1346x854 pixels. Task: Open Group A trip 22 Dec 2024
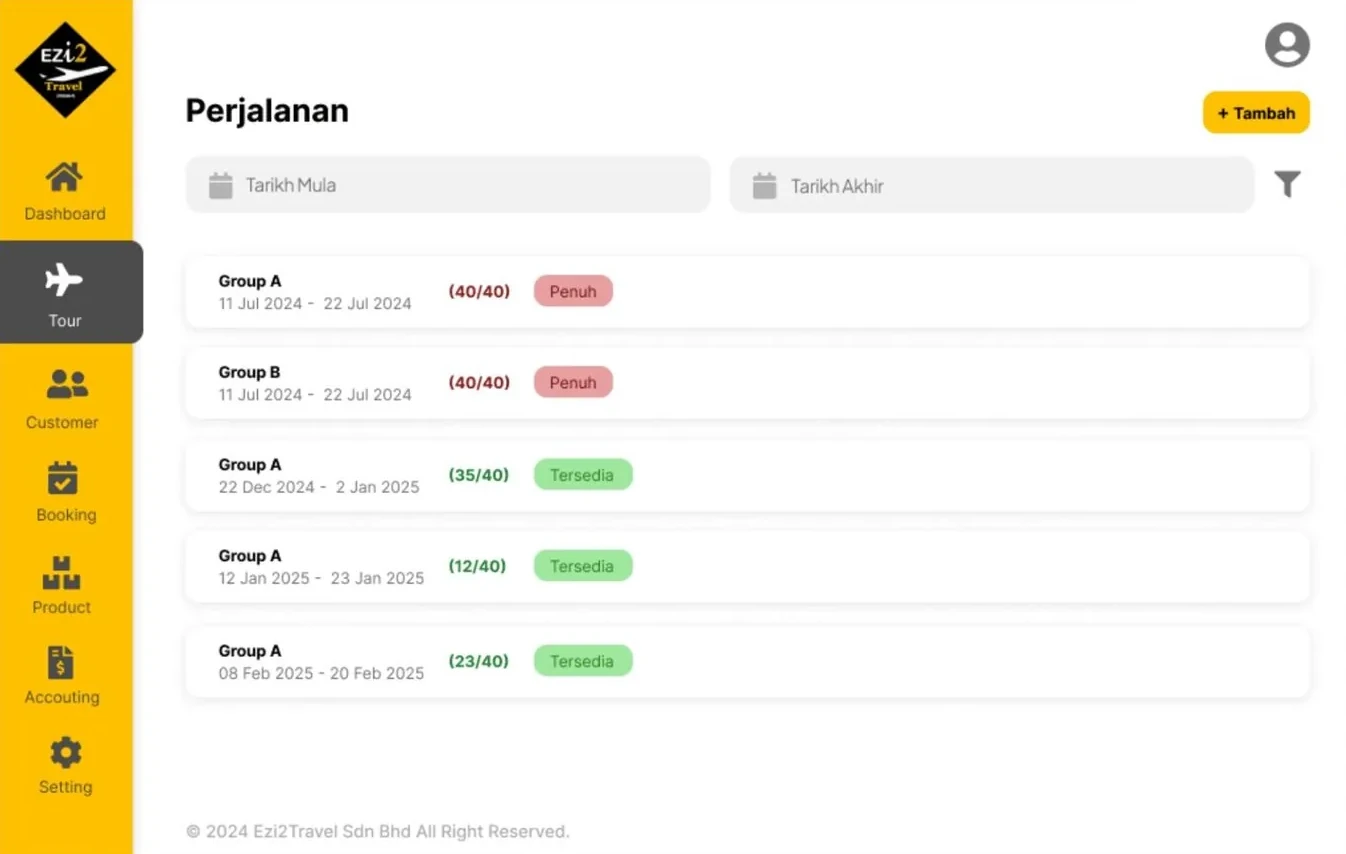tap(747, 475)
